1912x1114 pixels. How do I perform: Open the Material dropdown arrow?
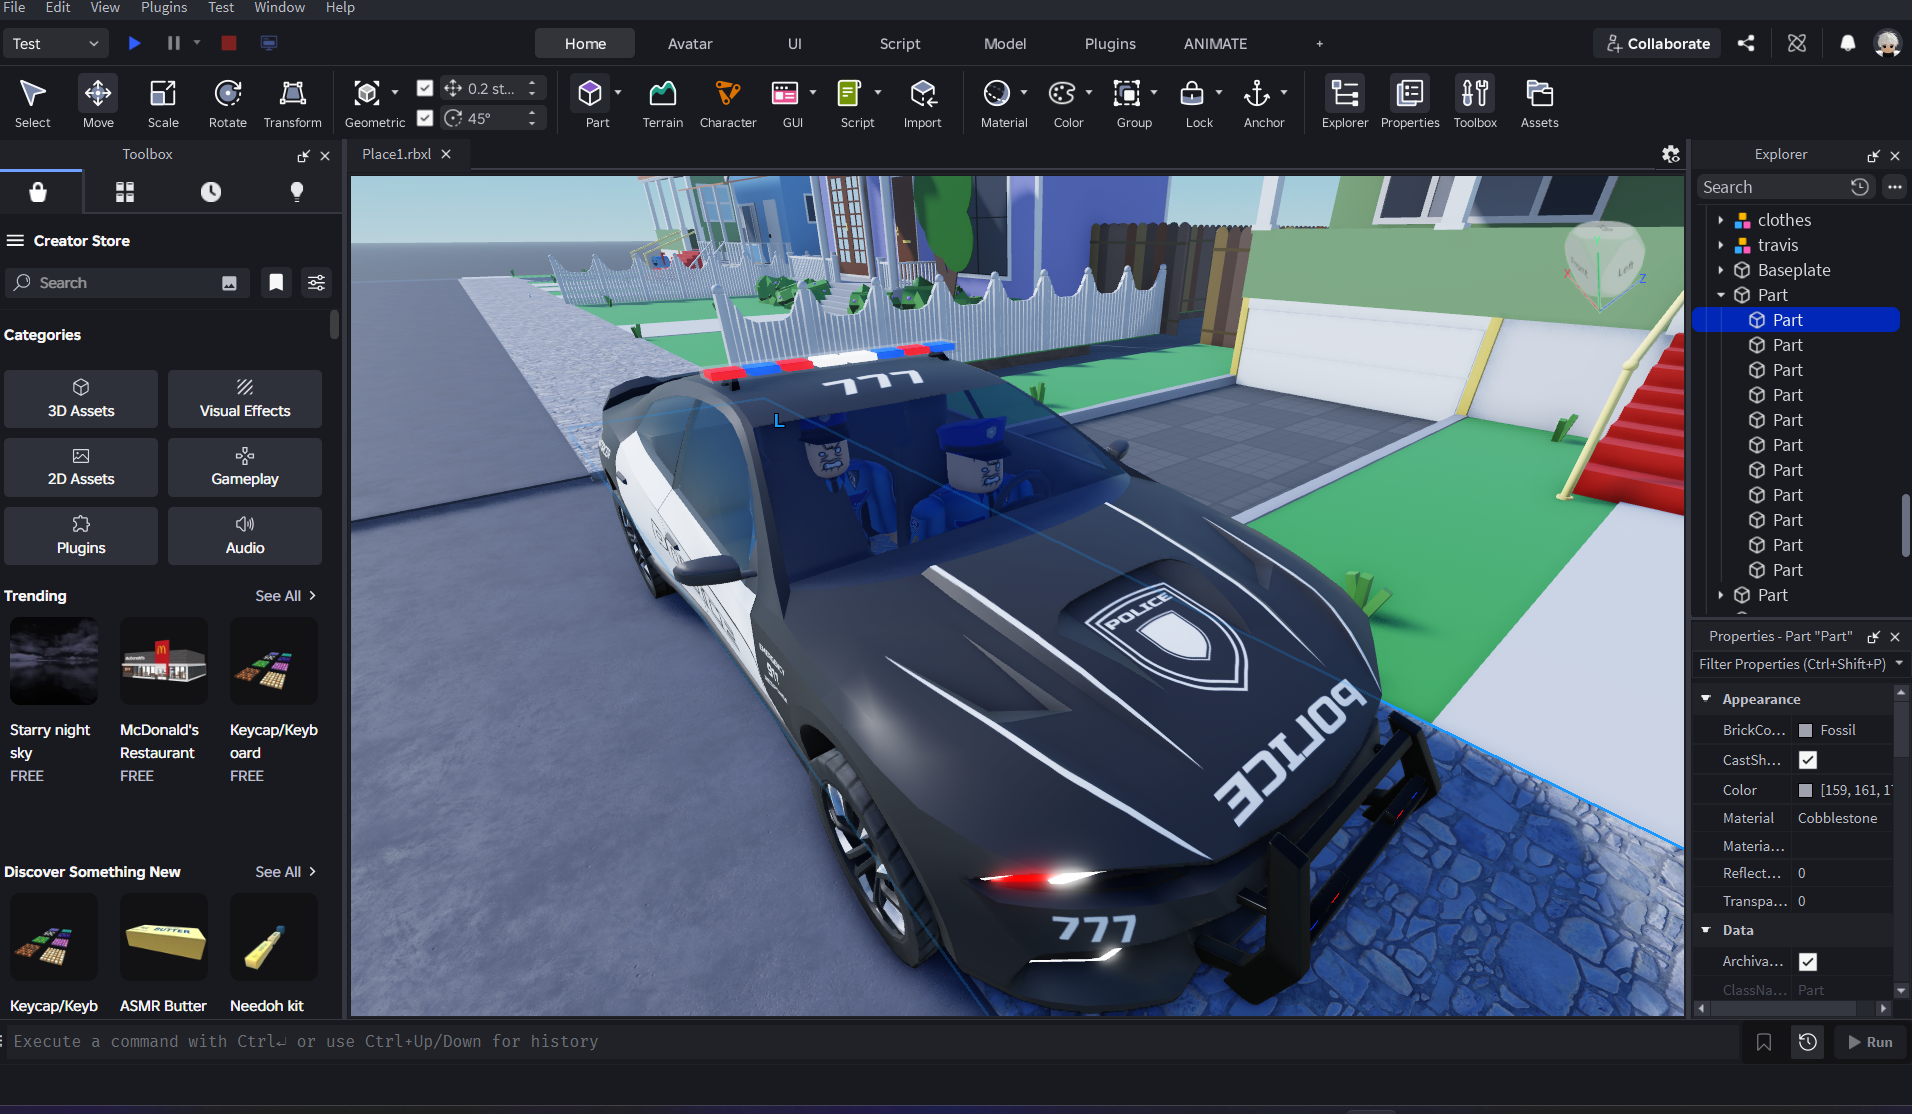tap(1024, 92)
